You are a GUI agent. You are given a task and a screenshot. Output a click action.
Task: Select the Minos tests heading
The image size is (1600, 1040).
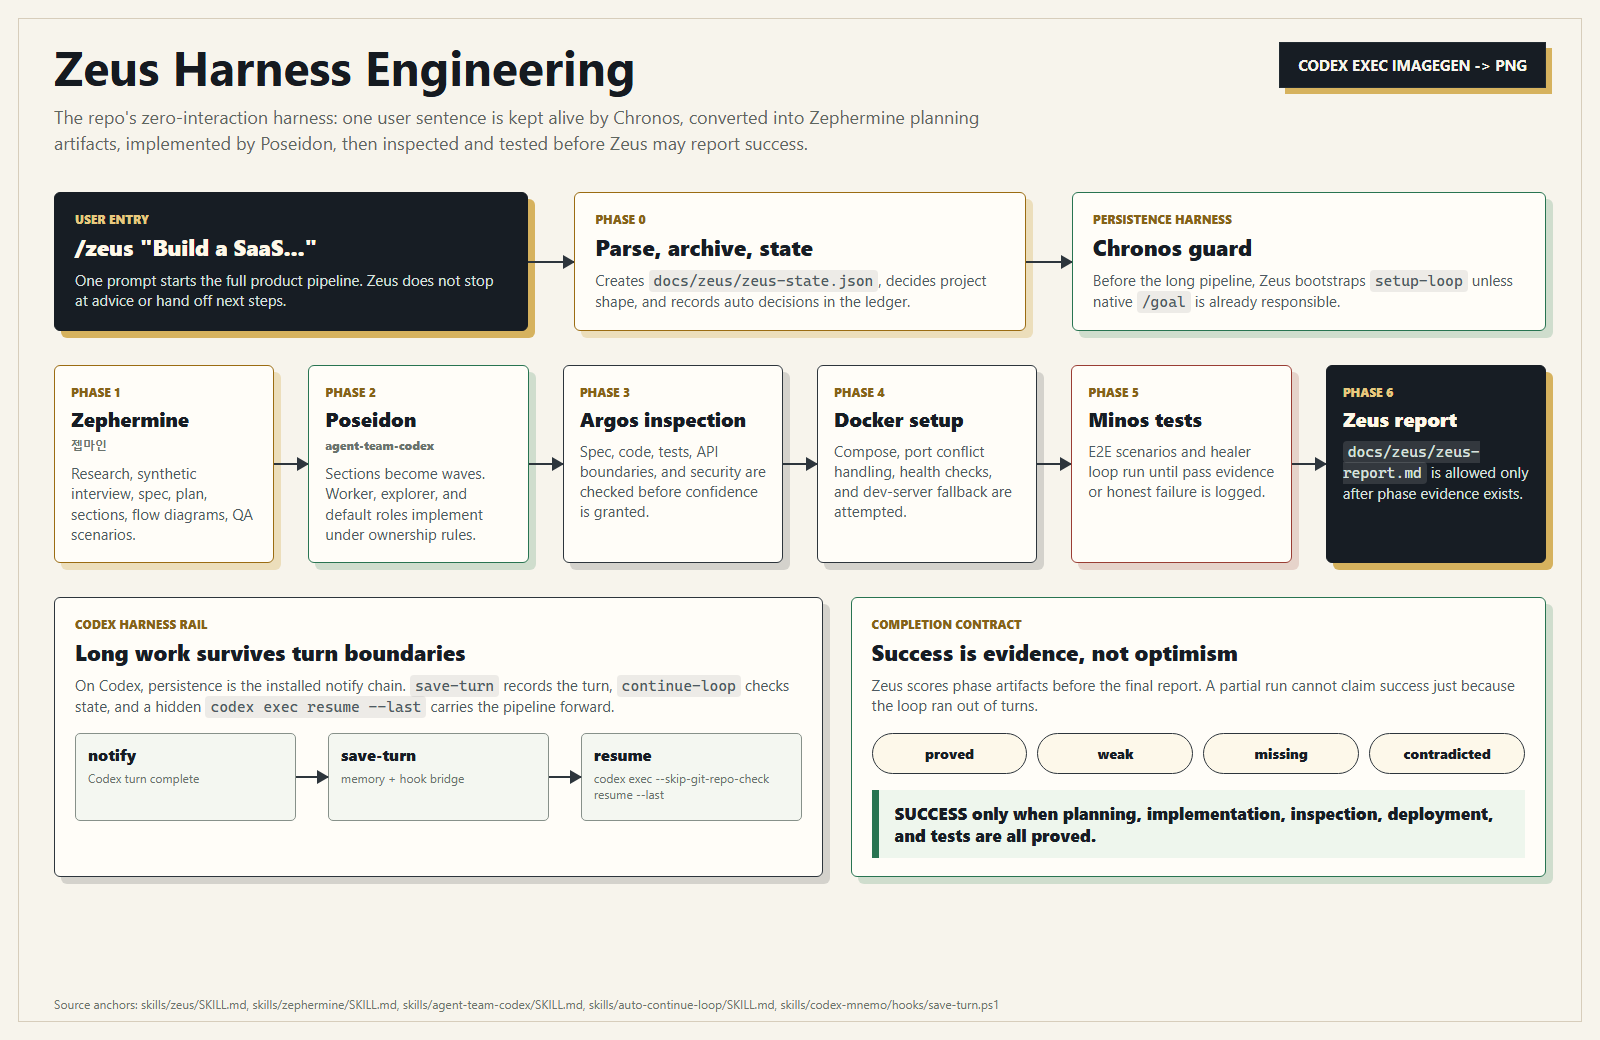click(1145, 420)
